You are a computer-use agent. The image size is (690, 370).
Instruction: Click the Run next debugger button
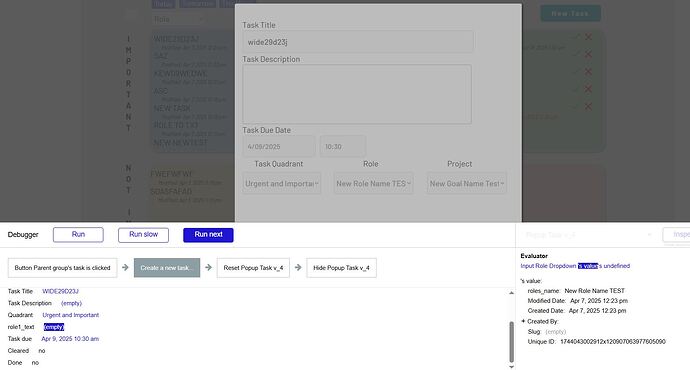tap(208, 234)
